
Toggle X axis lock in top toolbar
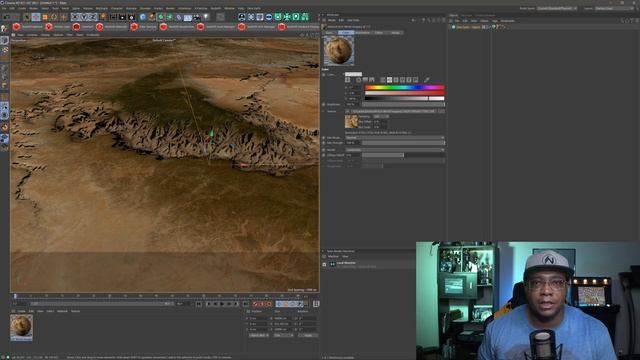tap(75, 17)
